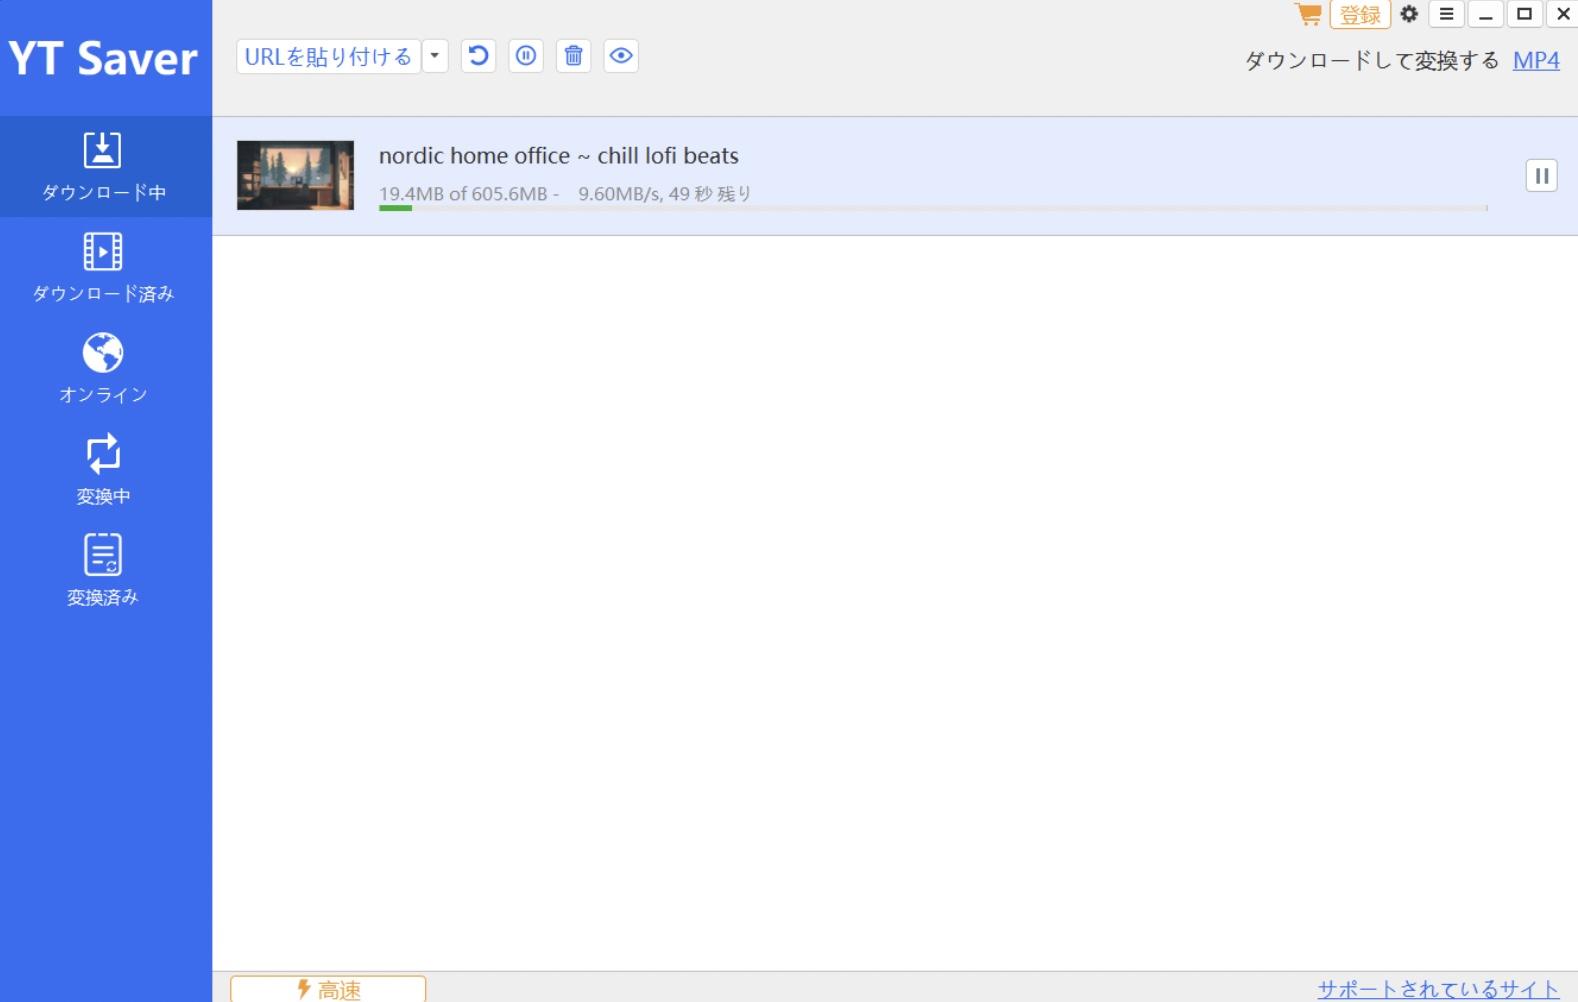Open the shopping cart purchase icon
The image size is (1578, 1002).
click(x=1309, y=14)
